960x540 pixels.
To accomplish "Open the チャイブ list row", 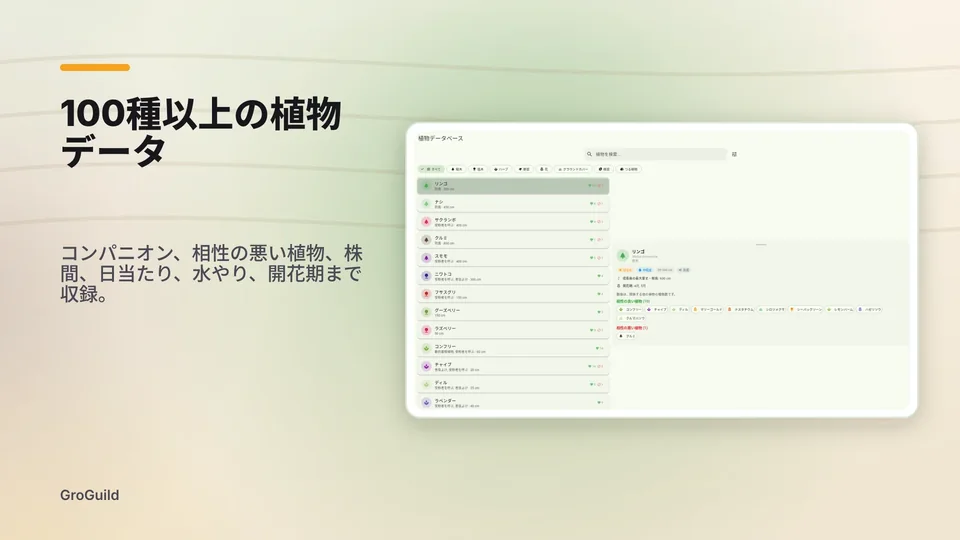I will (x=513, y=366).
